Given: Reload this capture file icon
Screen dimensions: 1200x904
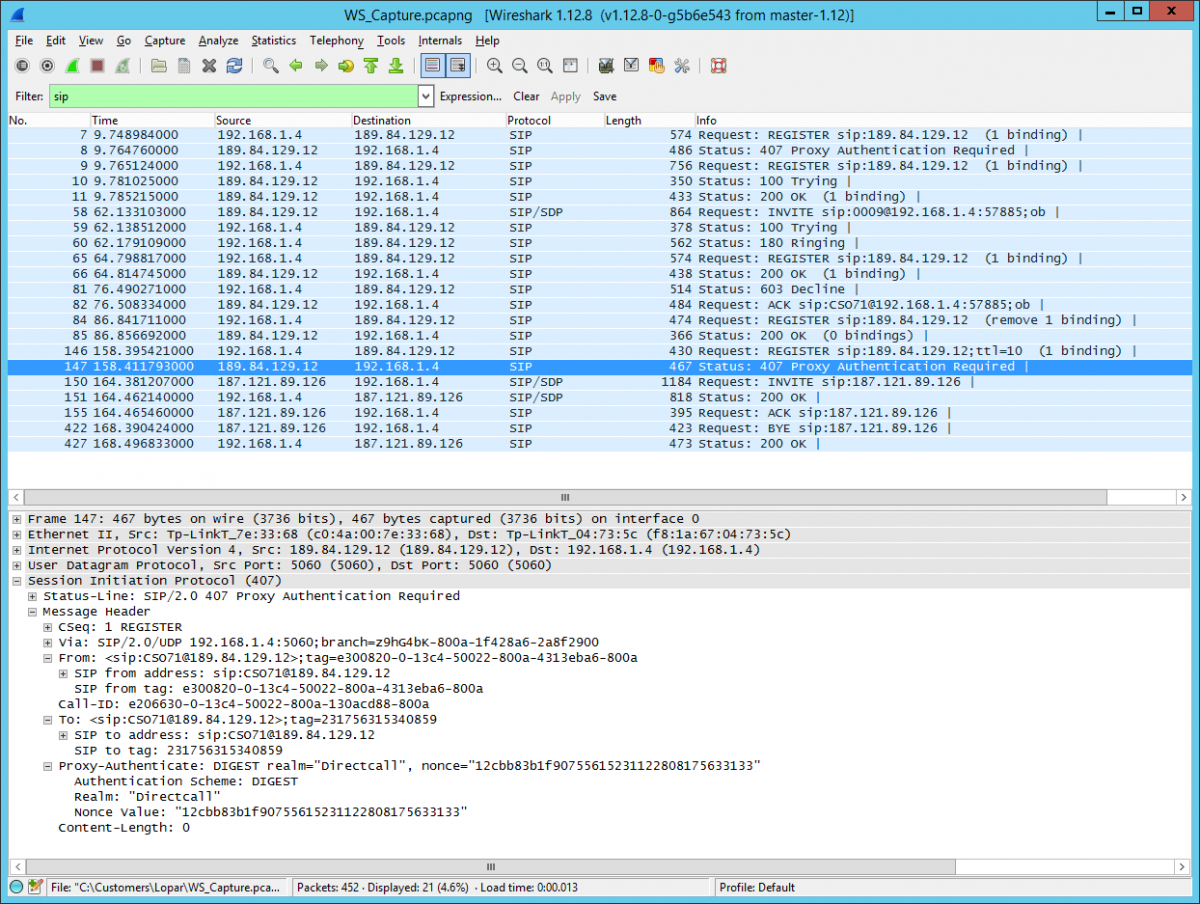Looking at the screenshot, I should (x=234, y=66).
